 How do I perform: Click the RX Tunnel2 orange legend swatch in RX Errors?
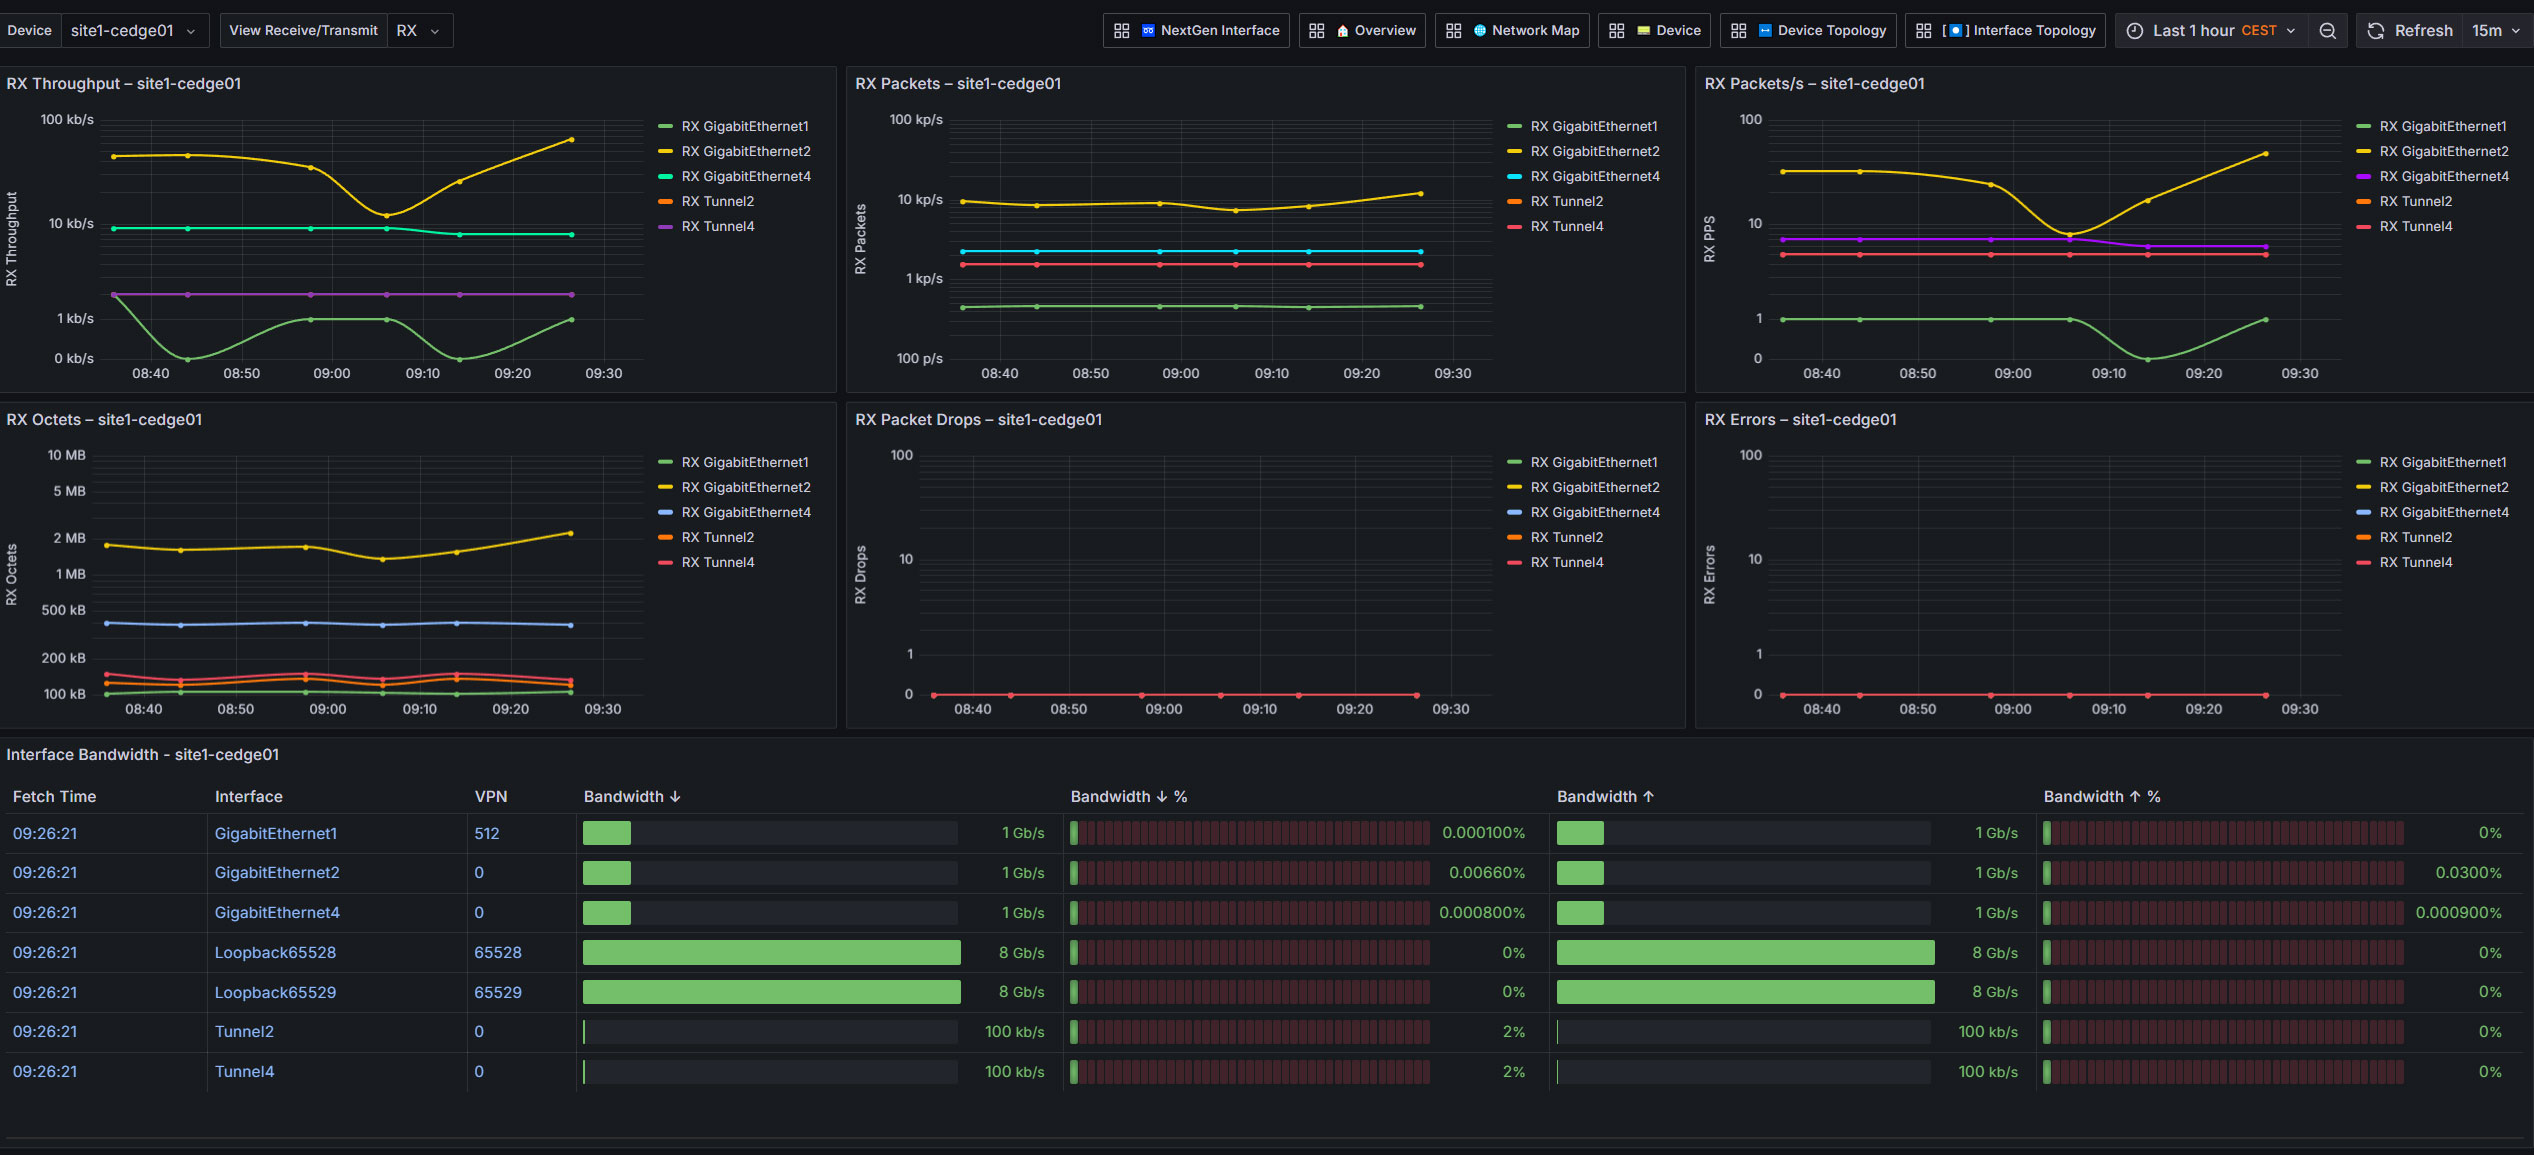(x=2364, y=538)
